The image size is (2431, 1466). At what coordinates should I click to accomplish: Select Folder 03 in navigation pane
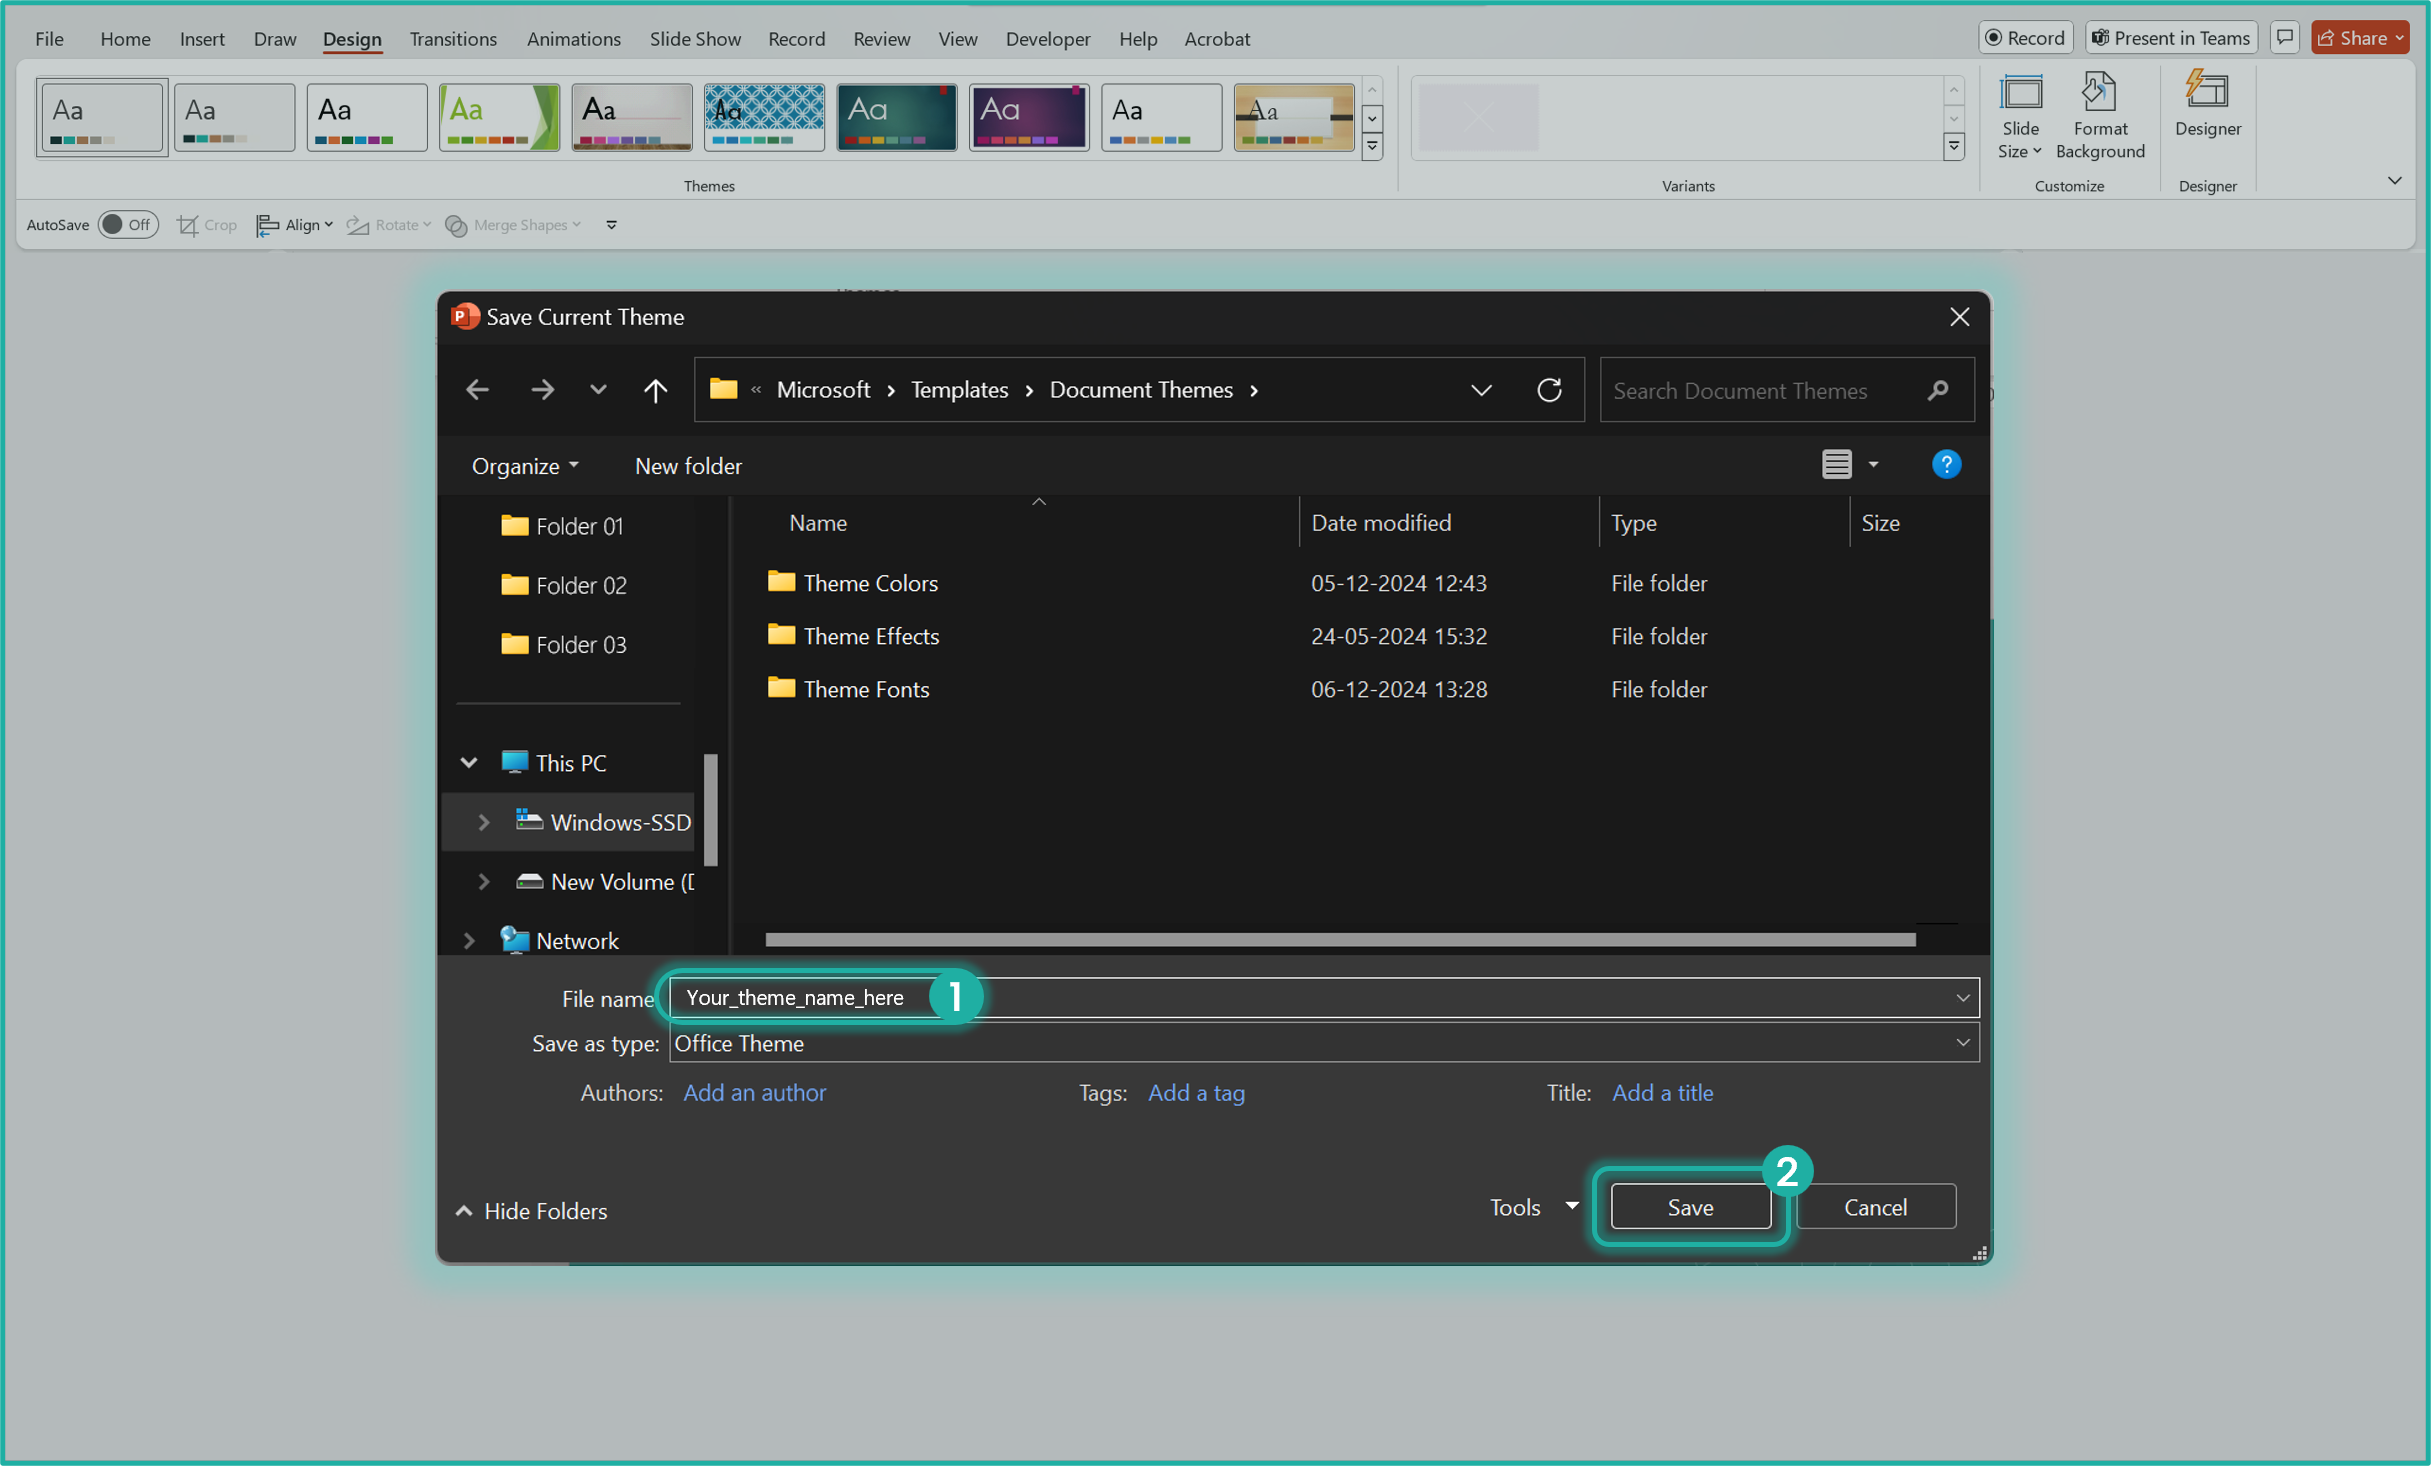click(564, 645)
